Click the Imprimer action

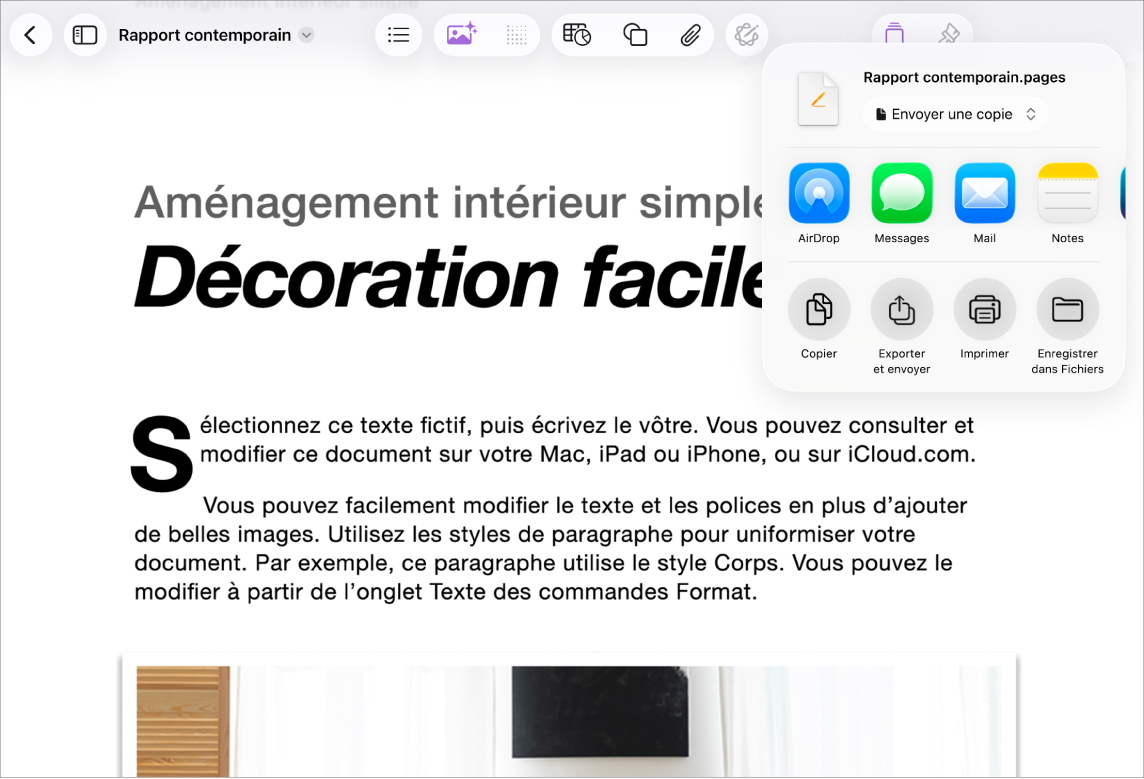pos(984,319)
